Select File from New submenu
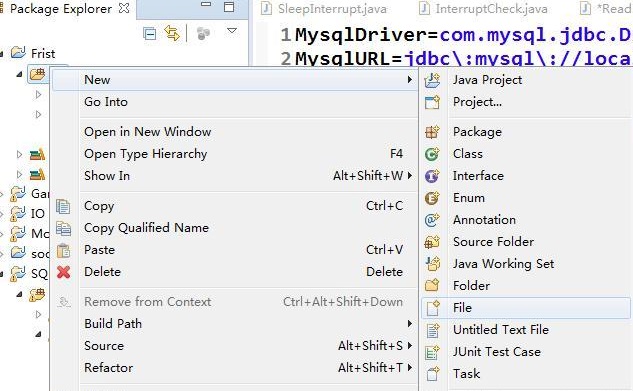 (526, 308)
